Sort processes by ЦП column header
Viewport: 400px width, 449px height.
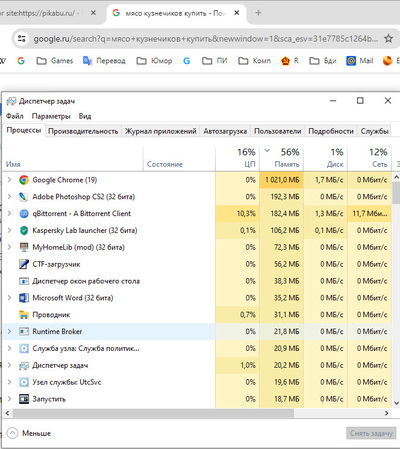pyautogui.click(x=237, y=158)
